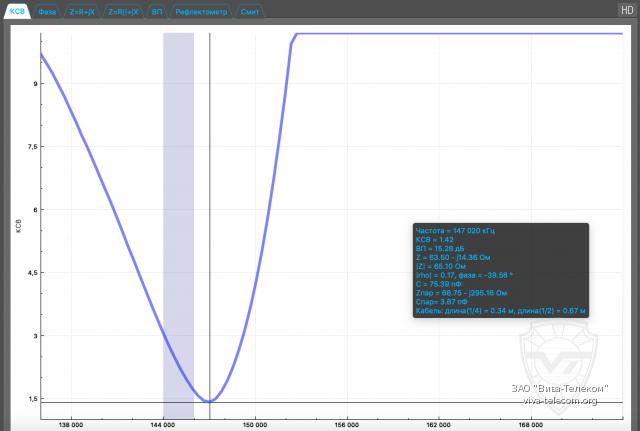Click the 144 000 frequency axis label

[163, 425]
